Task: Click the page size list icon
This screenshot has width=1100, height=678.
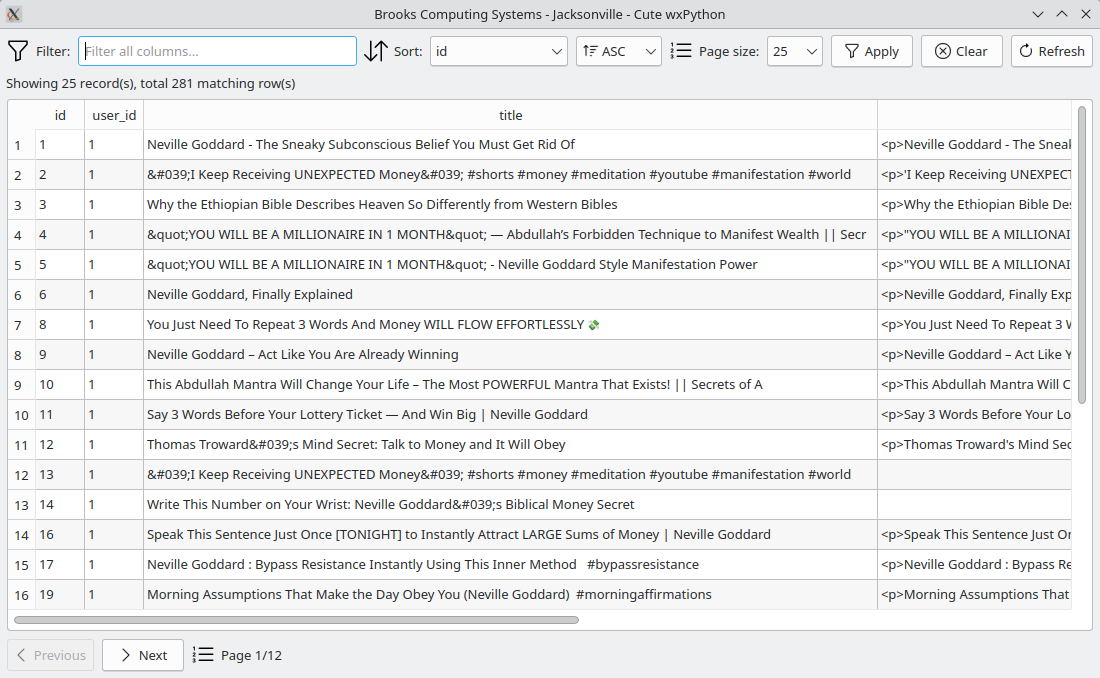Action: pyautogui.click(x=681, y=51)
